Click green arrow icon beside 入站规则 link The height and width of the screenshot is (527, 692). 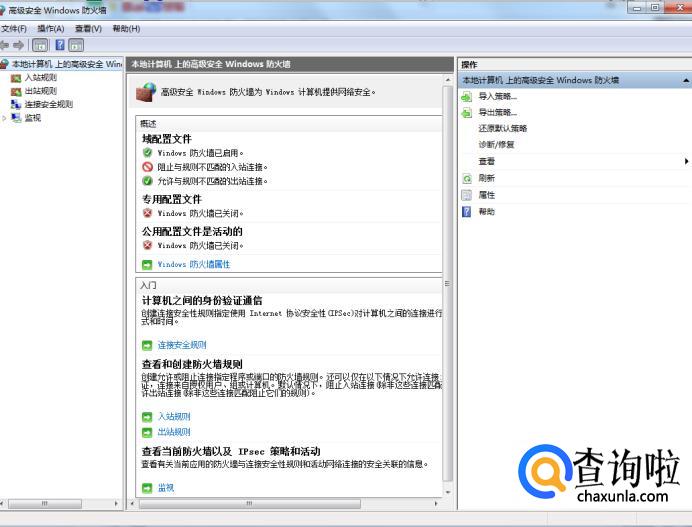(x=147, y=417)
